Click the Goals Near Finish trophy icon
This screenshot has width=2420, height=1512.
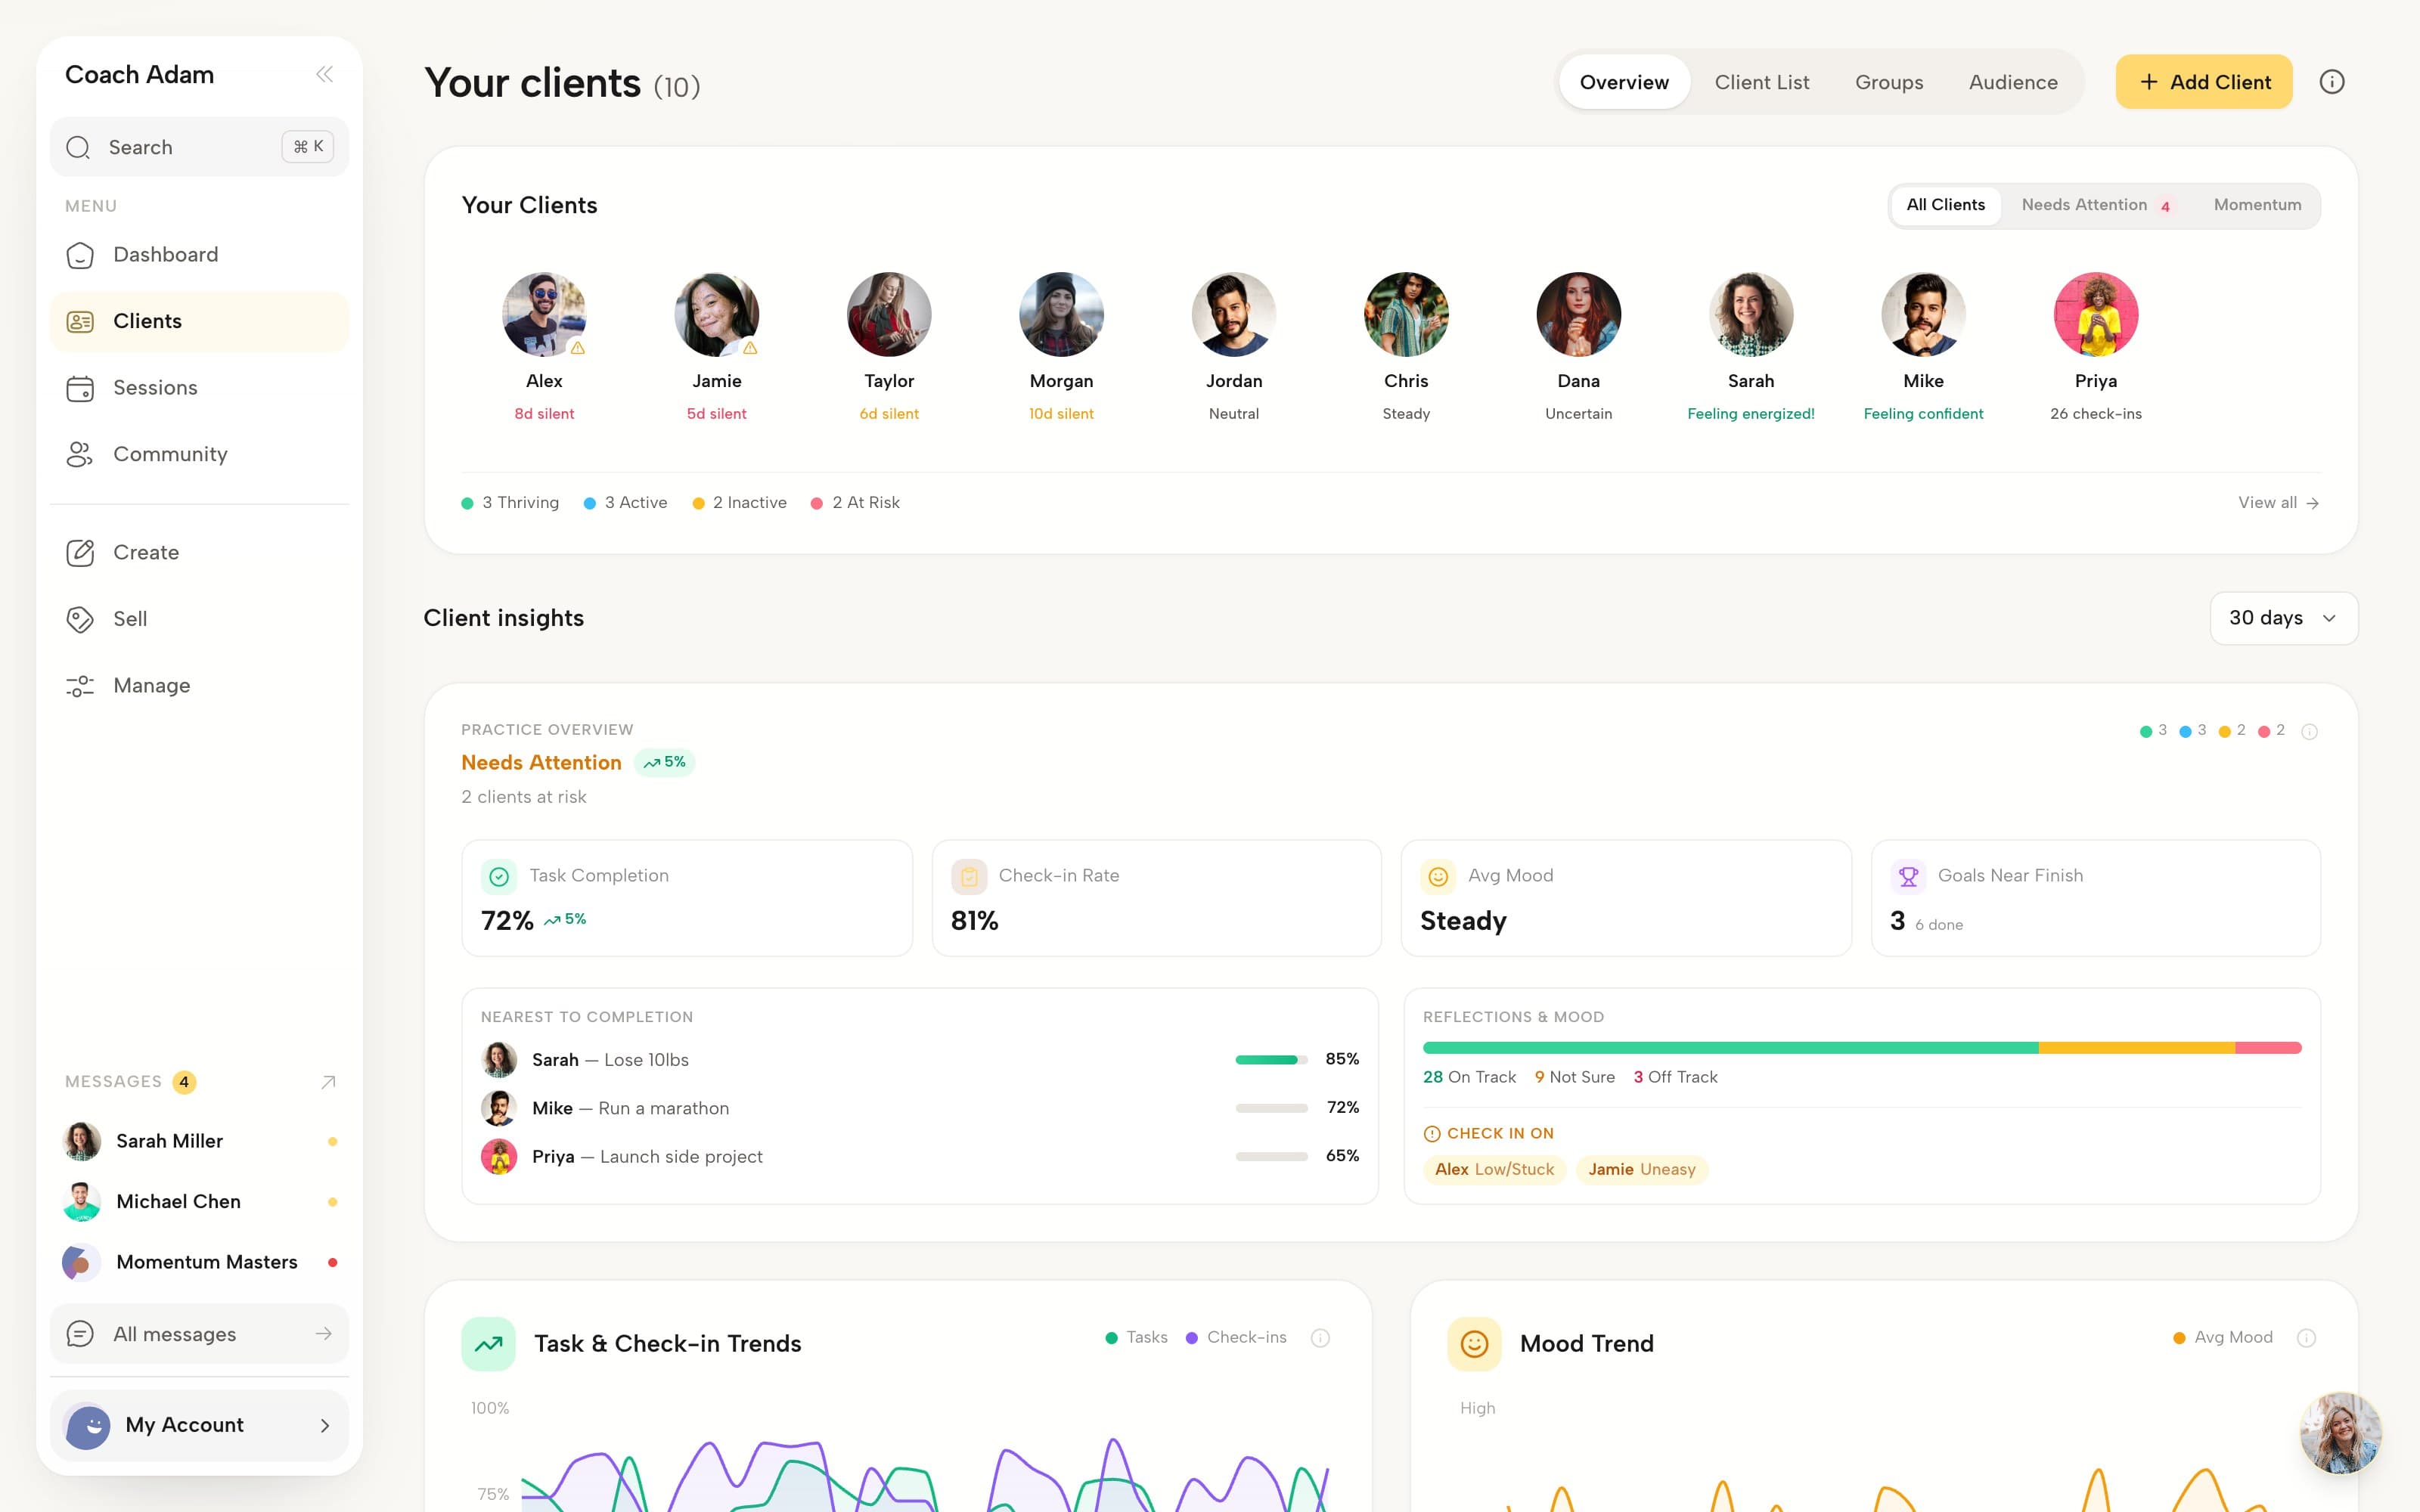click(x=1908, y=876)
